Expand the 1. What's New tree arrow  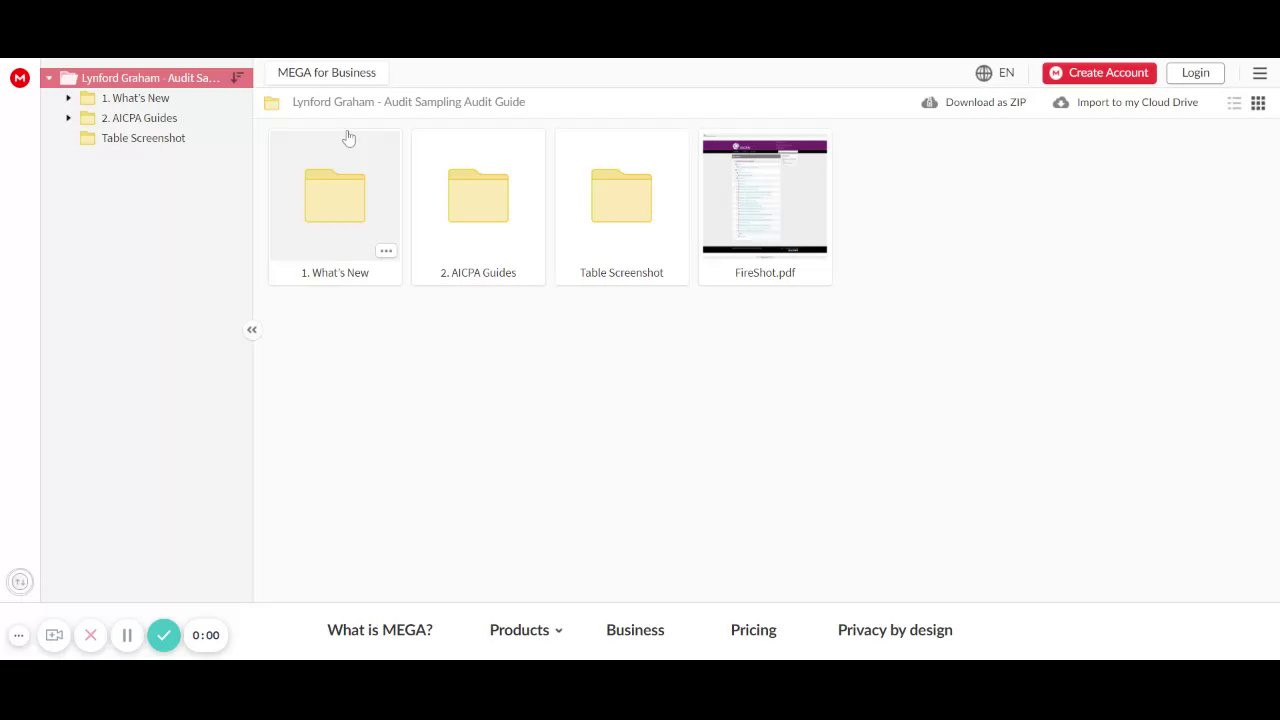point(68,98)
